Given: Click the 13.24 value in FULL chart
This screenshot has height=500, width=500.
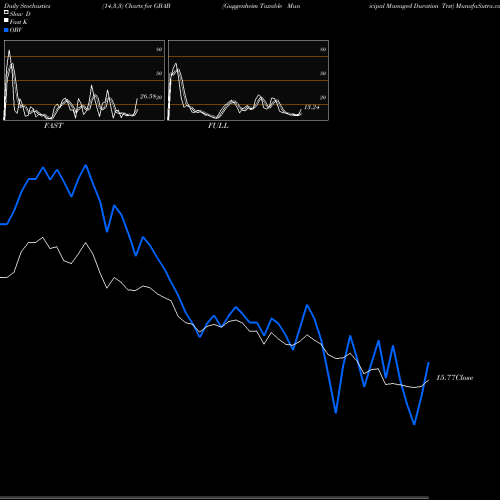Looking at the screenshot, I should (x=312, y=107).
